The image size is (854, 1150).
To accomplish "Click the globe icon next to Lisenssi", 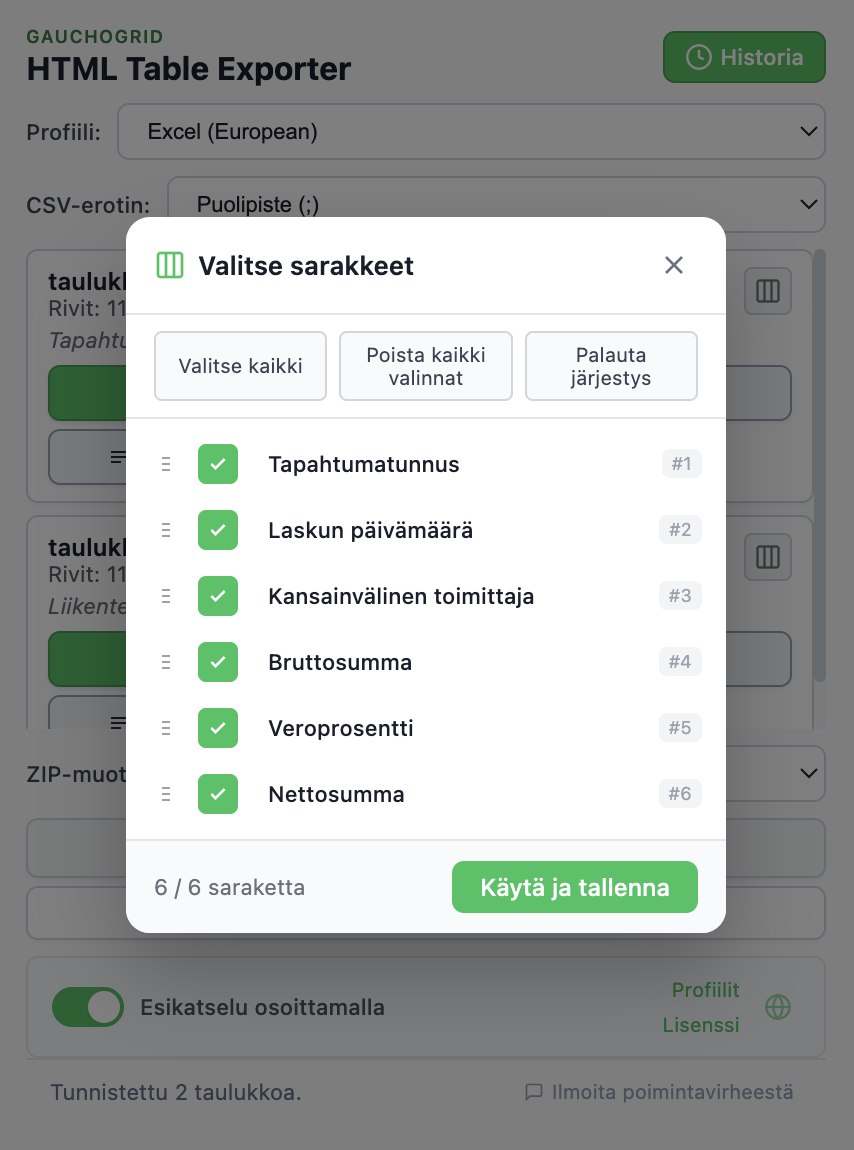I will coord(777,1007).
